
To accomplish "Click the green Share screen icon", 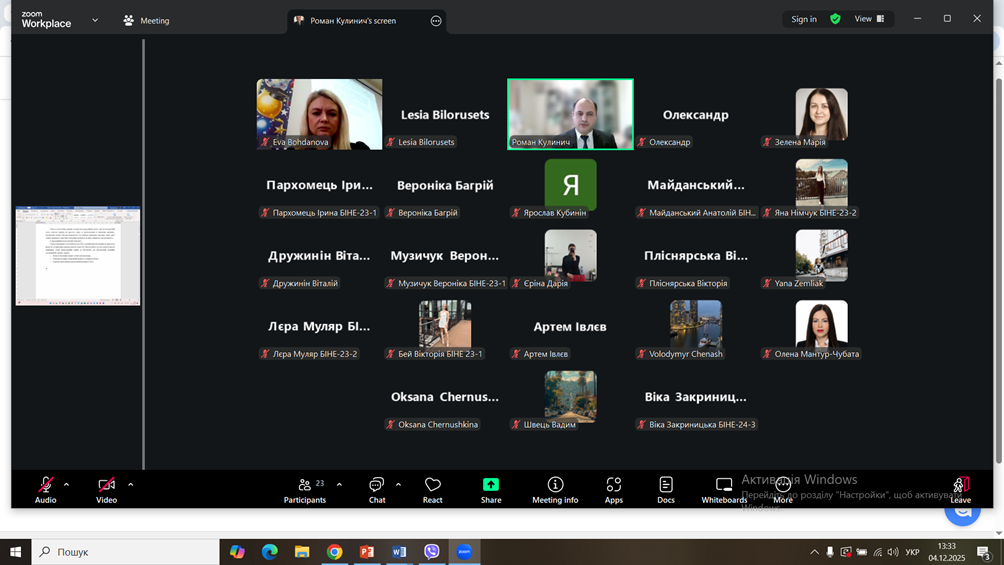I will click(491, 485).
